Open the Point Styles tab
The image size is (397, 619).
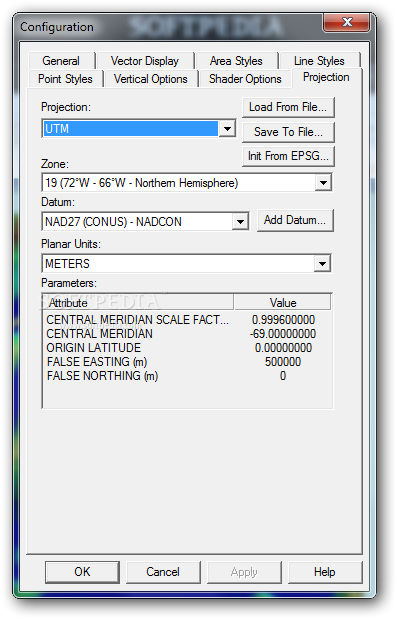pos(66,79)
